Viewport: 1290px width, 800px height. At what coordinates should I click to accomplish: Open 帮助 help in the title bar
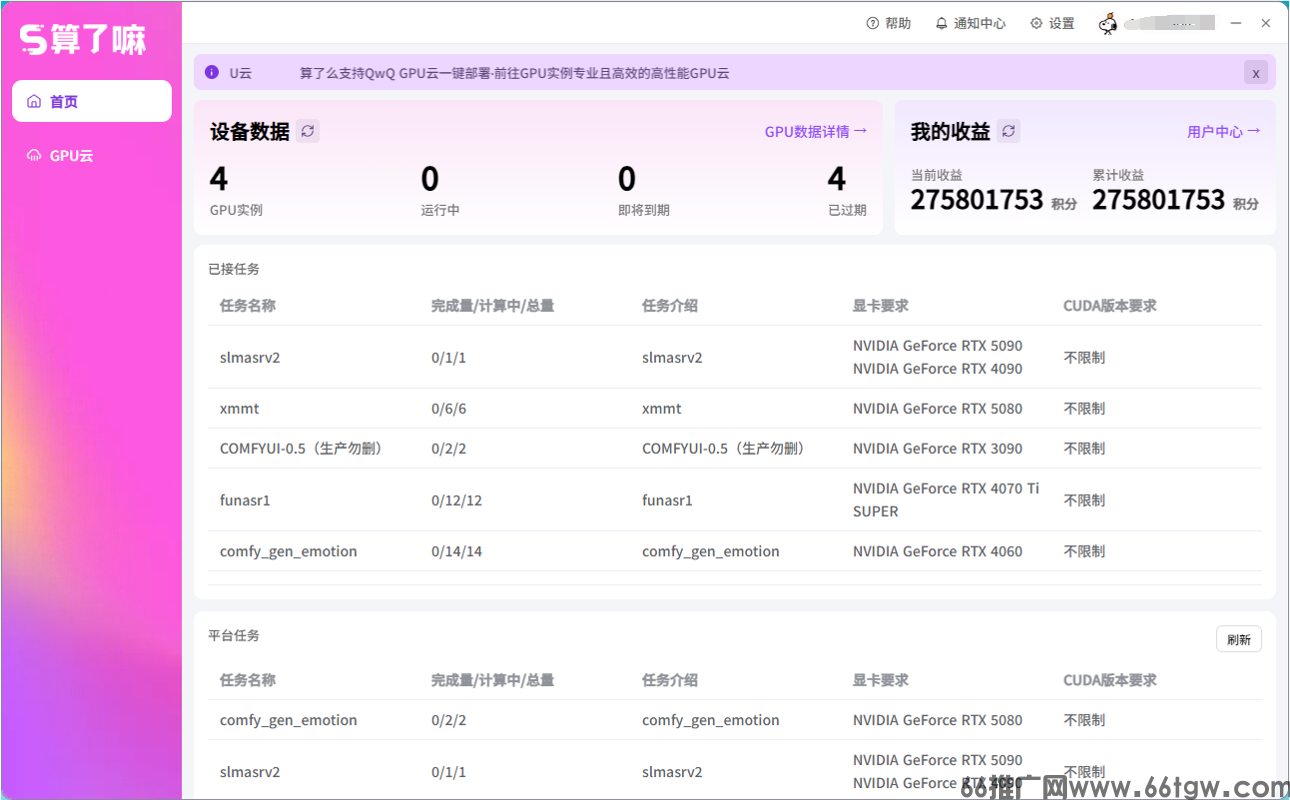point(889,23)
